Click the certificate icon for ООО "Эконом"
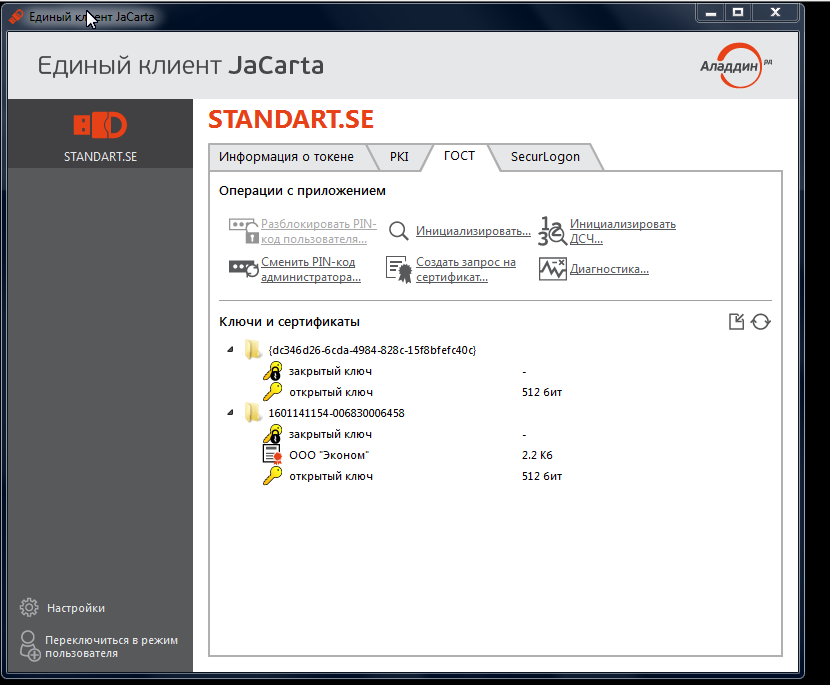The height and width of the screenshot is (685, 830). click(x=272, y=455)
